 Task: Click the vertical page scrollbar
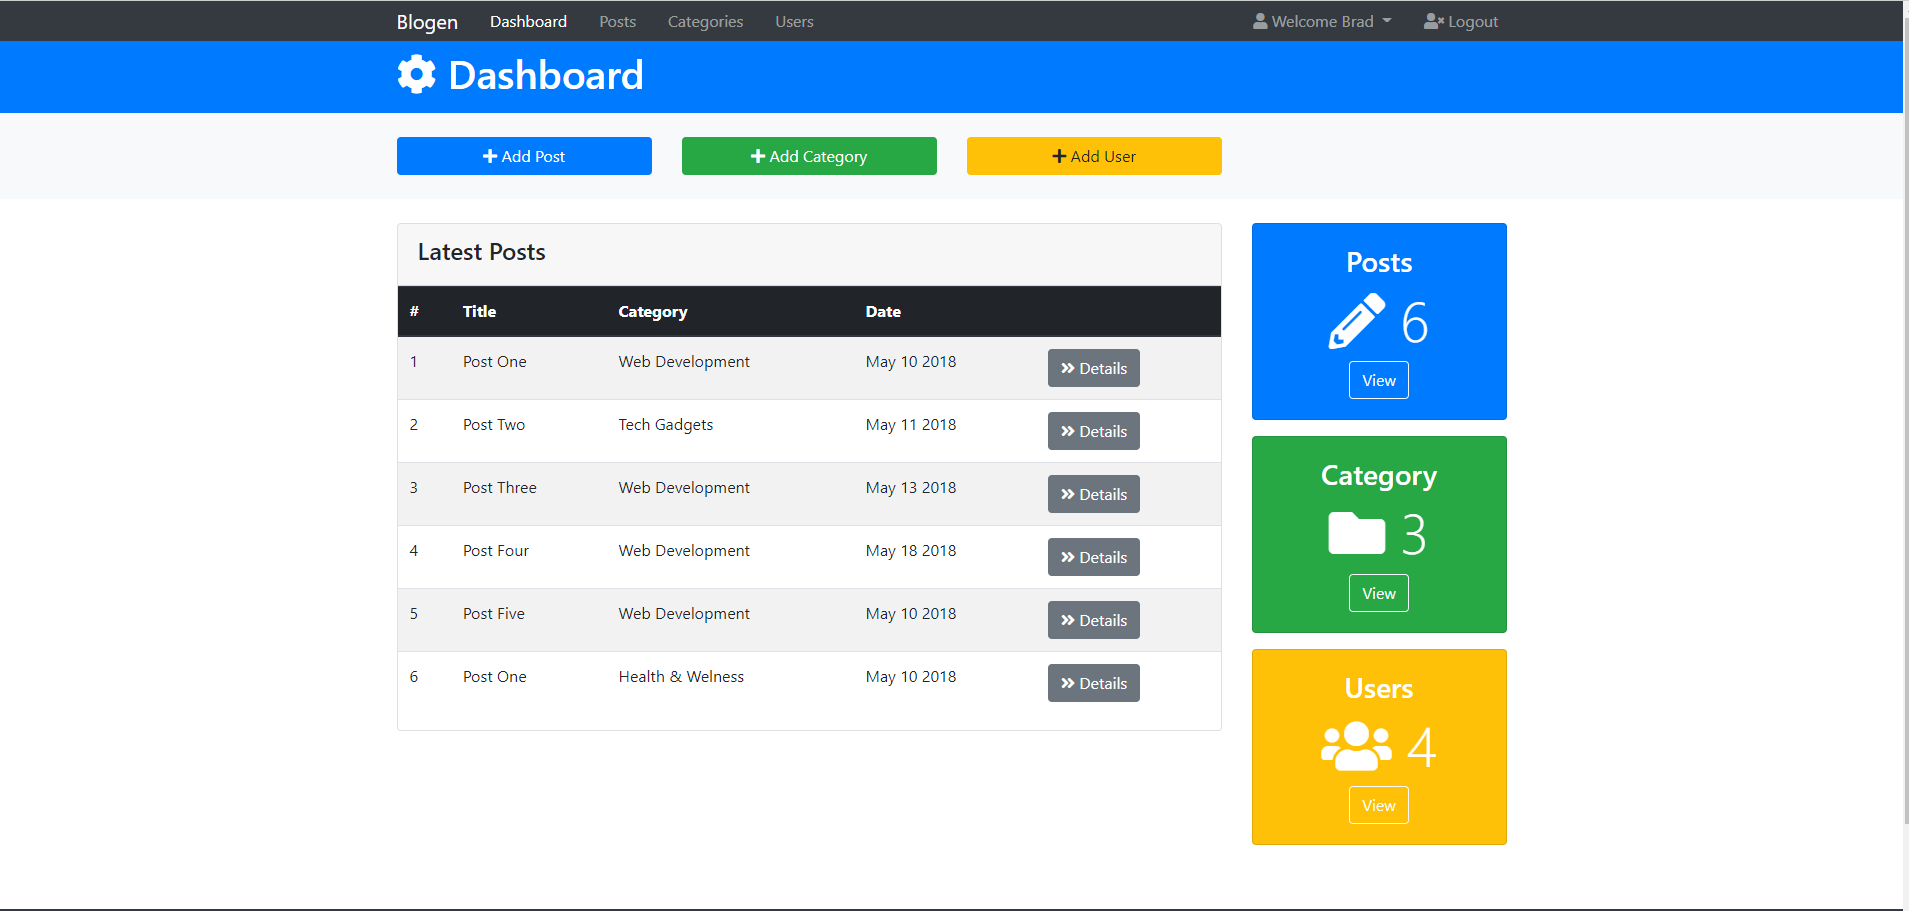point(1905,400)
